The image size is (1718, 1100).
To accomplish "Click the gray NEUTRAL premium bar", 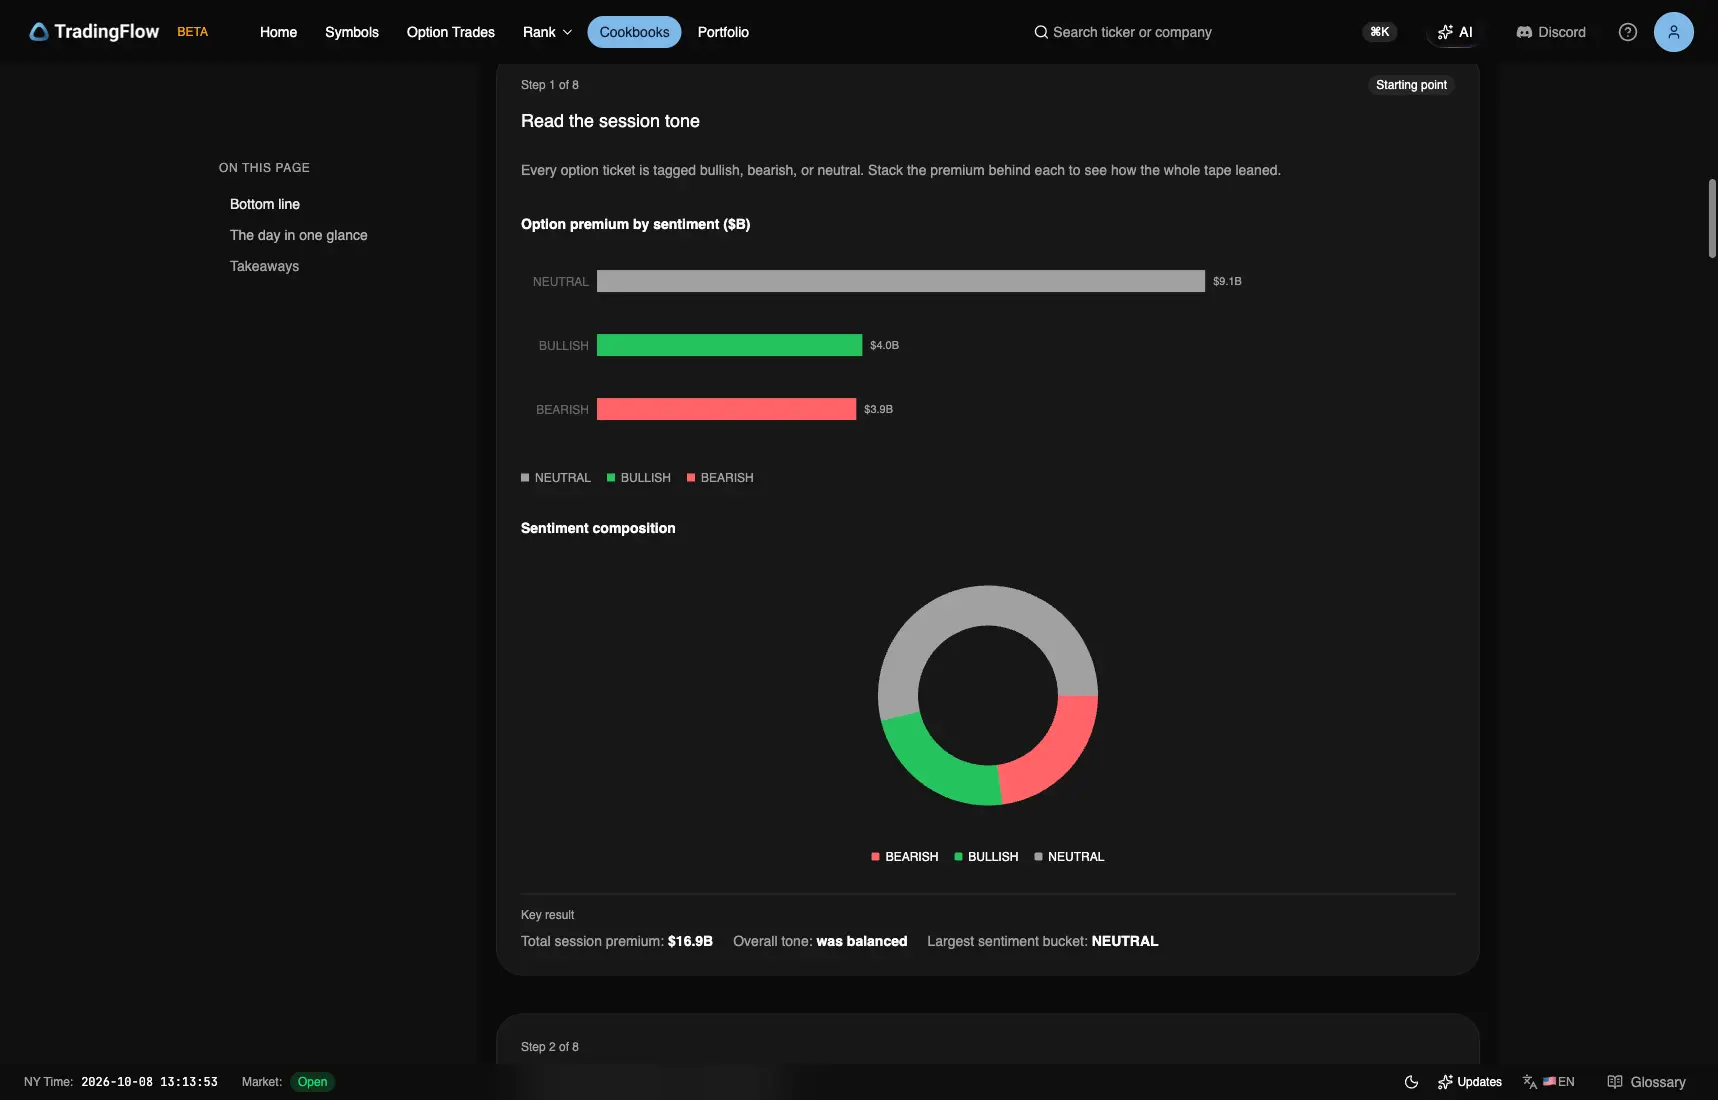I will 901,281.
